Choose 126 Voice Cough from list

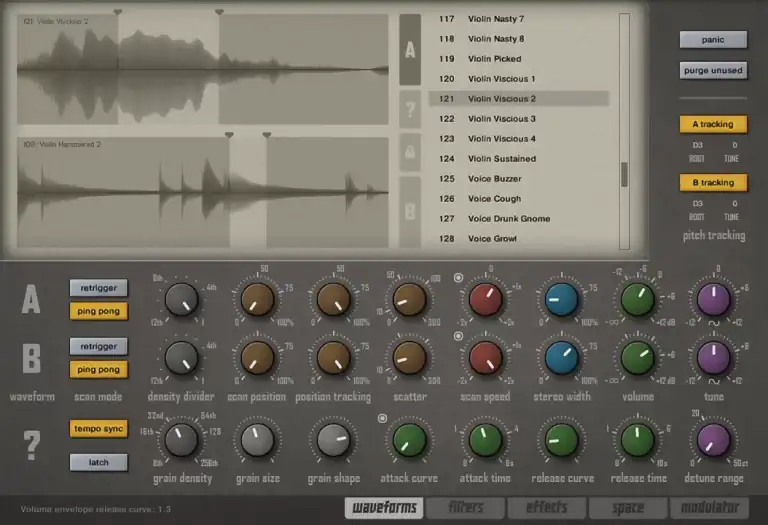(519, 199)
